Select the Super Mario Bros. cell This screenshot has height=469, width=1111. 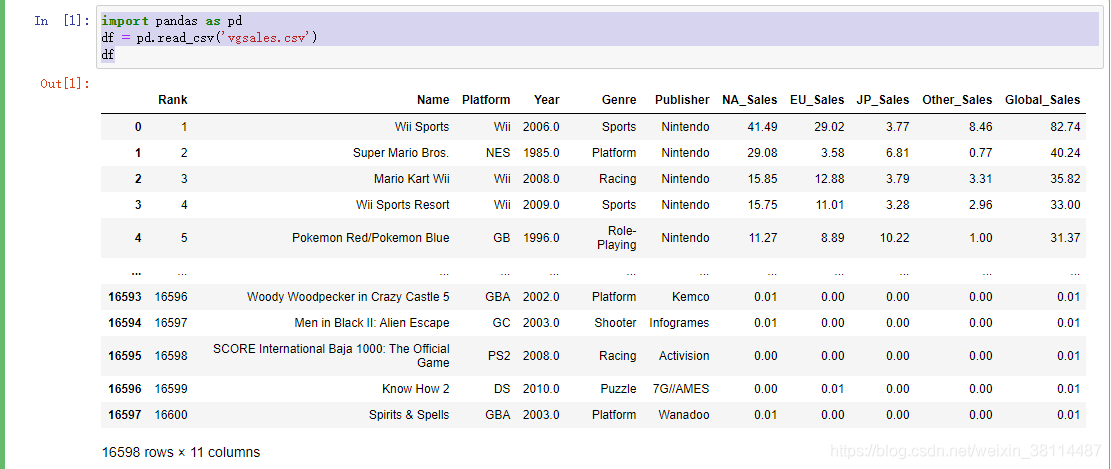coord(401,153)
